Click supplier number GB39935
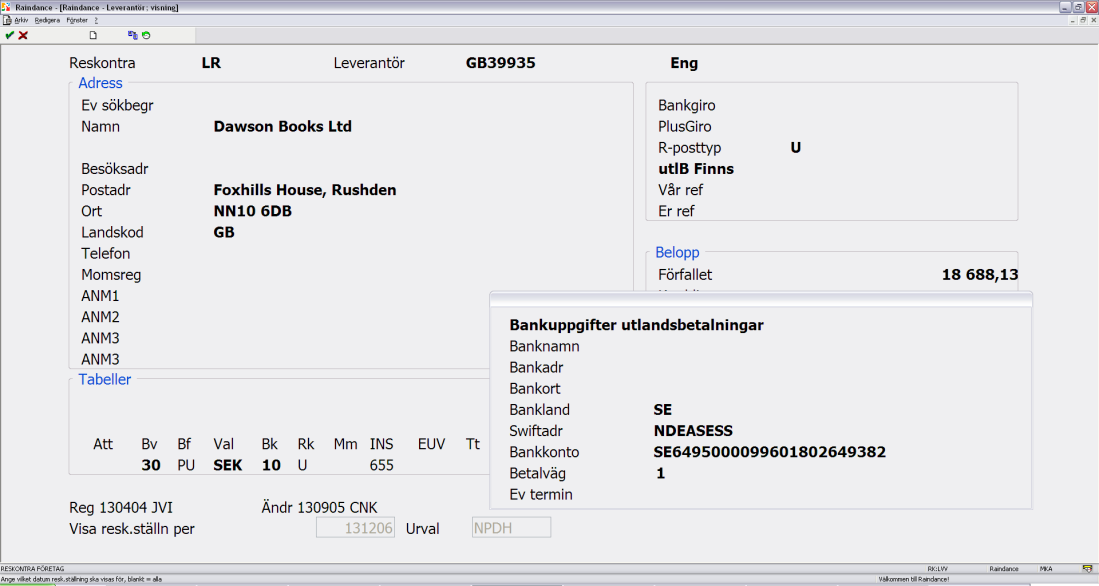The image size is (1099, 586). click(x=500, y=63)
